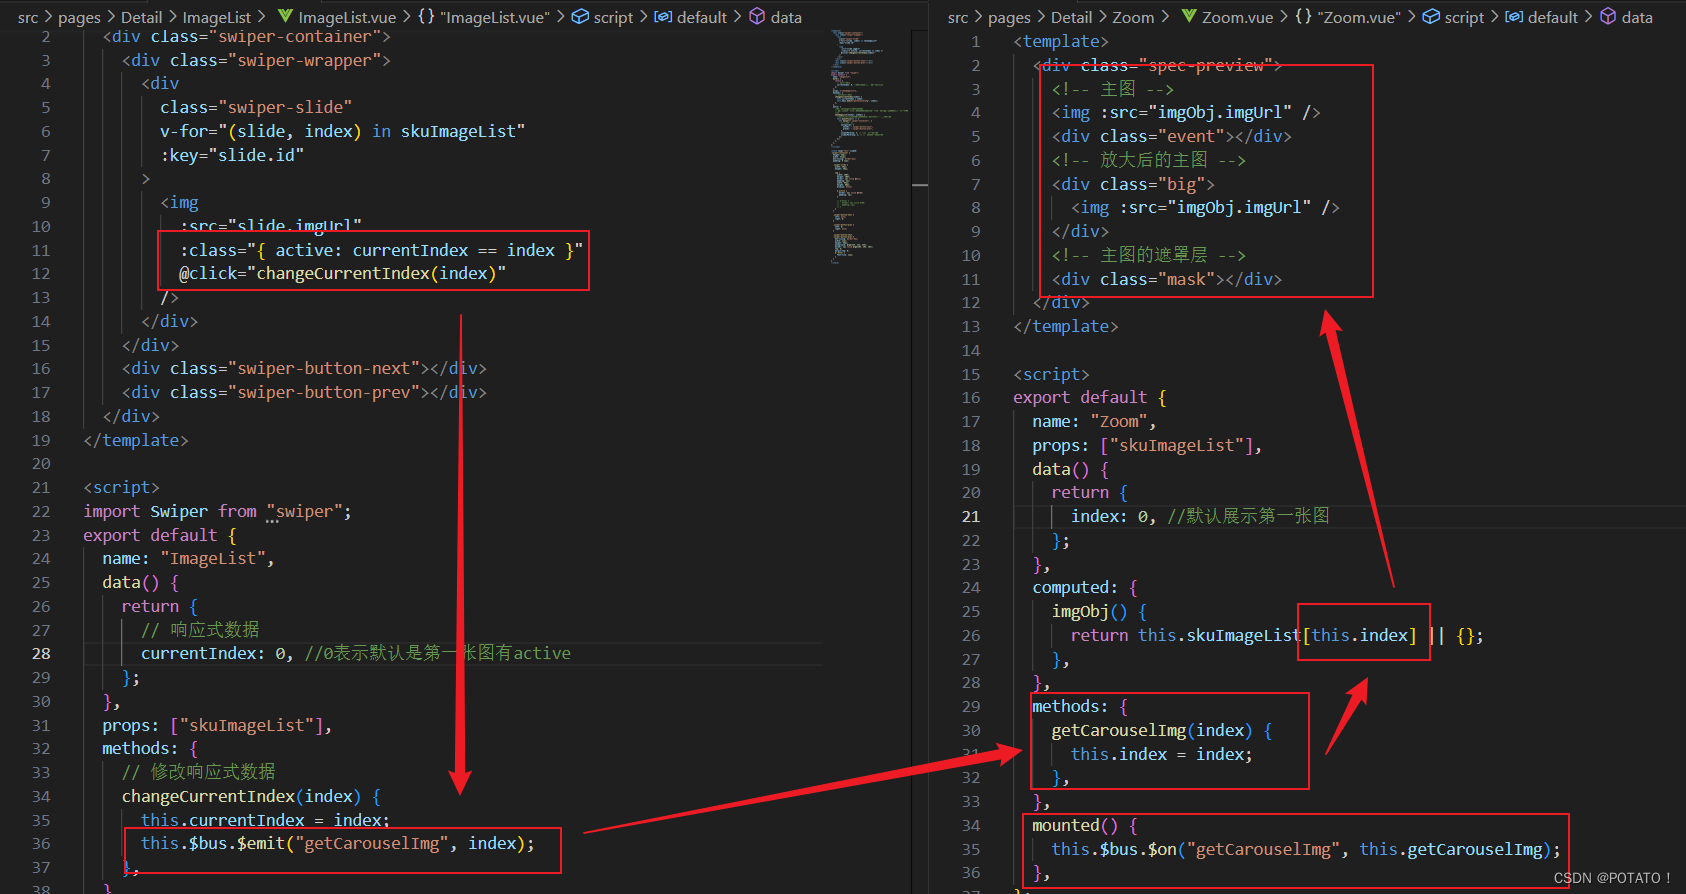Click the imgObj() computed definition
The height and width of the screenshot is (894, 1686).
pos(1099,611)
